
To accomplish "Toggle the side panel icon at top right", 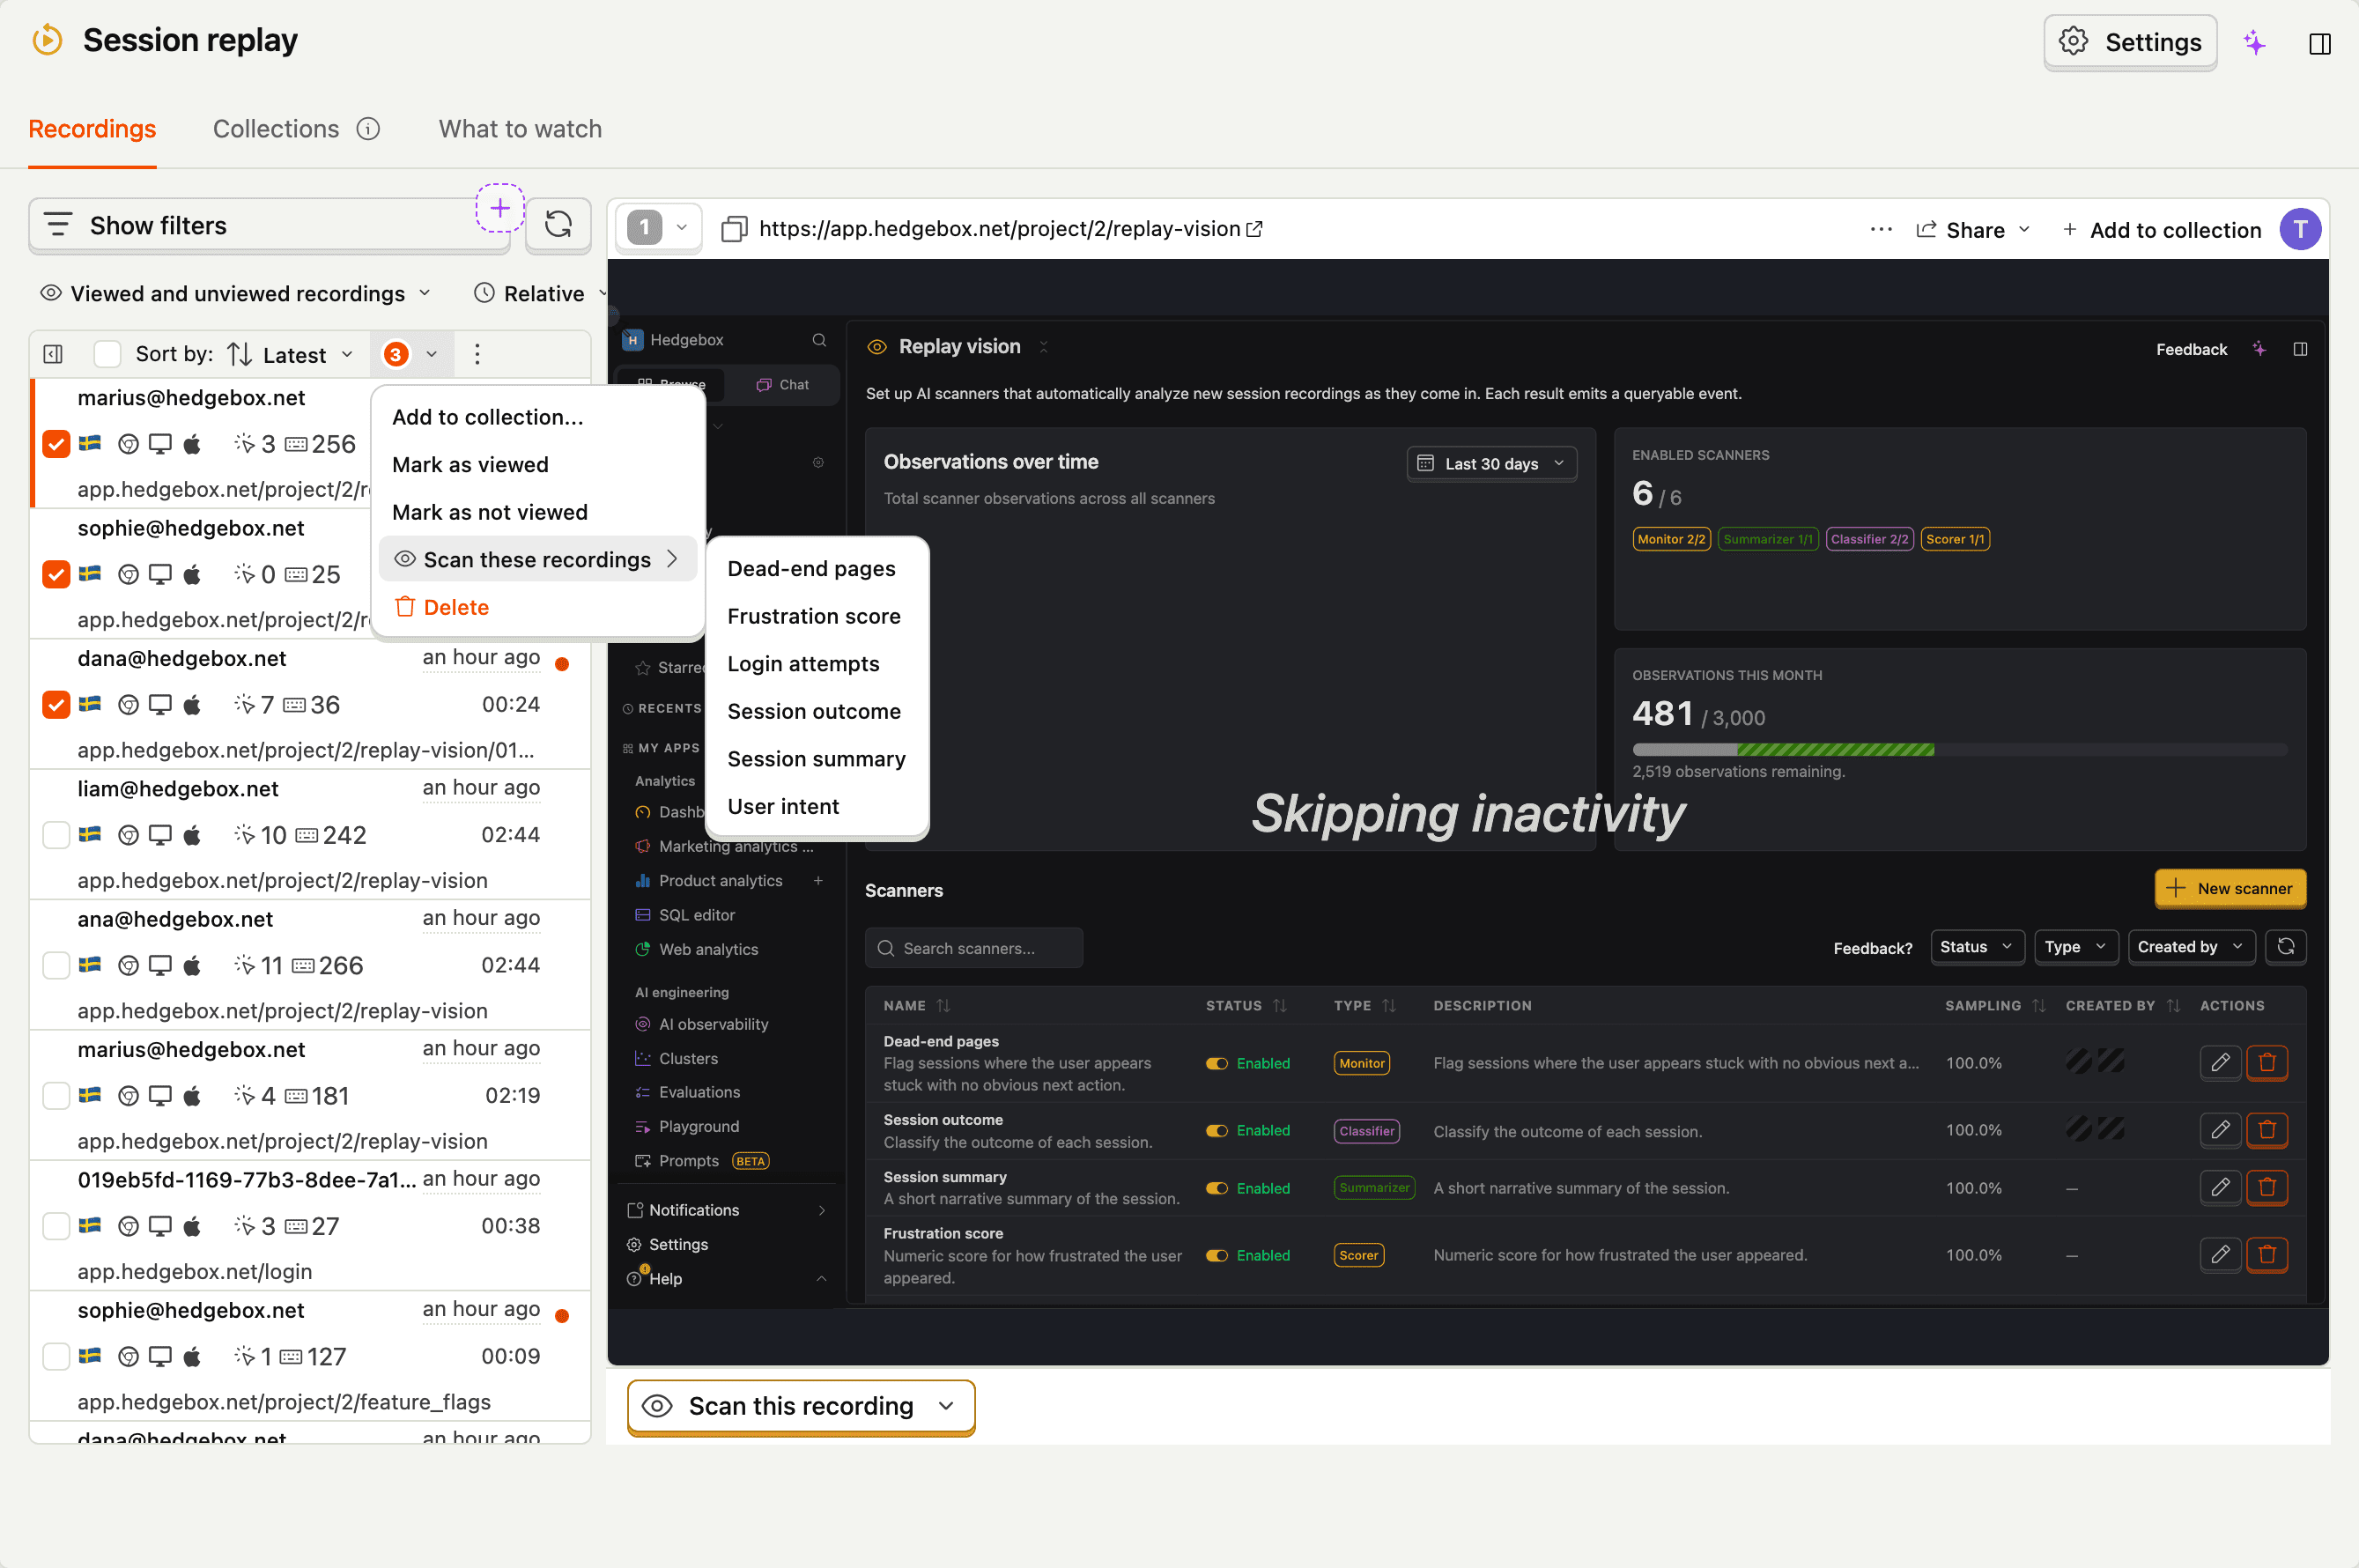I will coord(2320,43).
